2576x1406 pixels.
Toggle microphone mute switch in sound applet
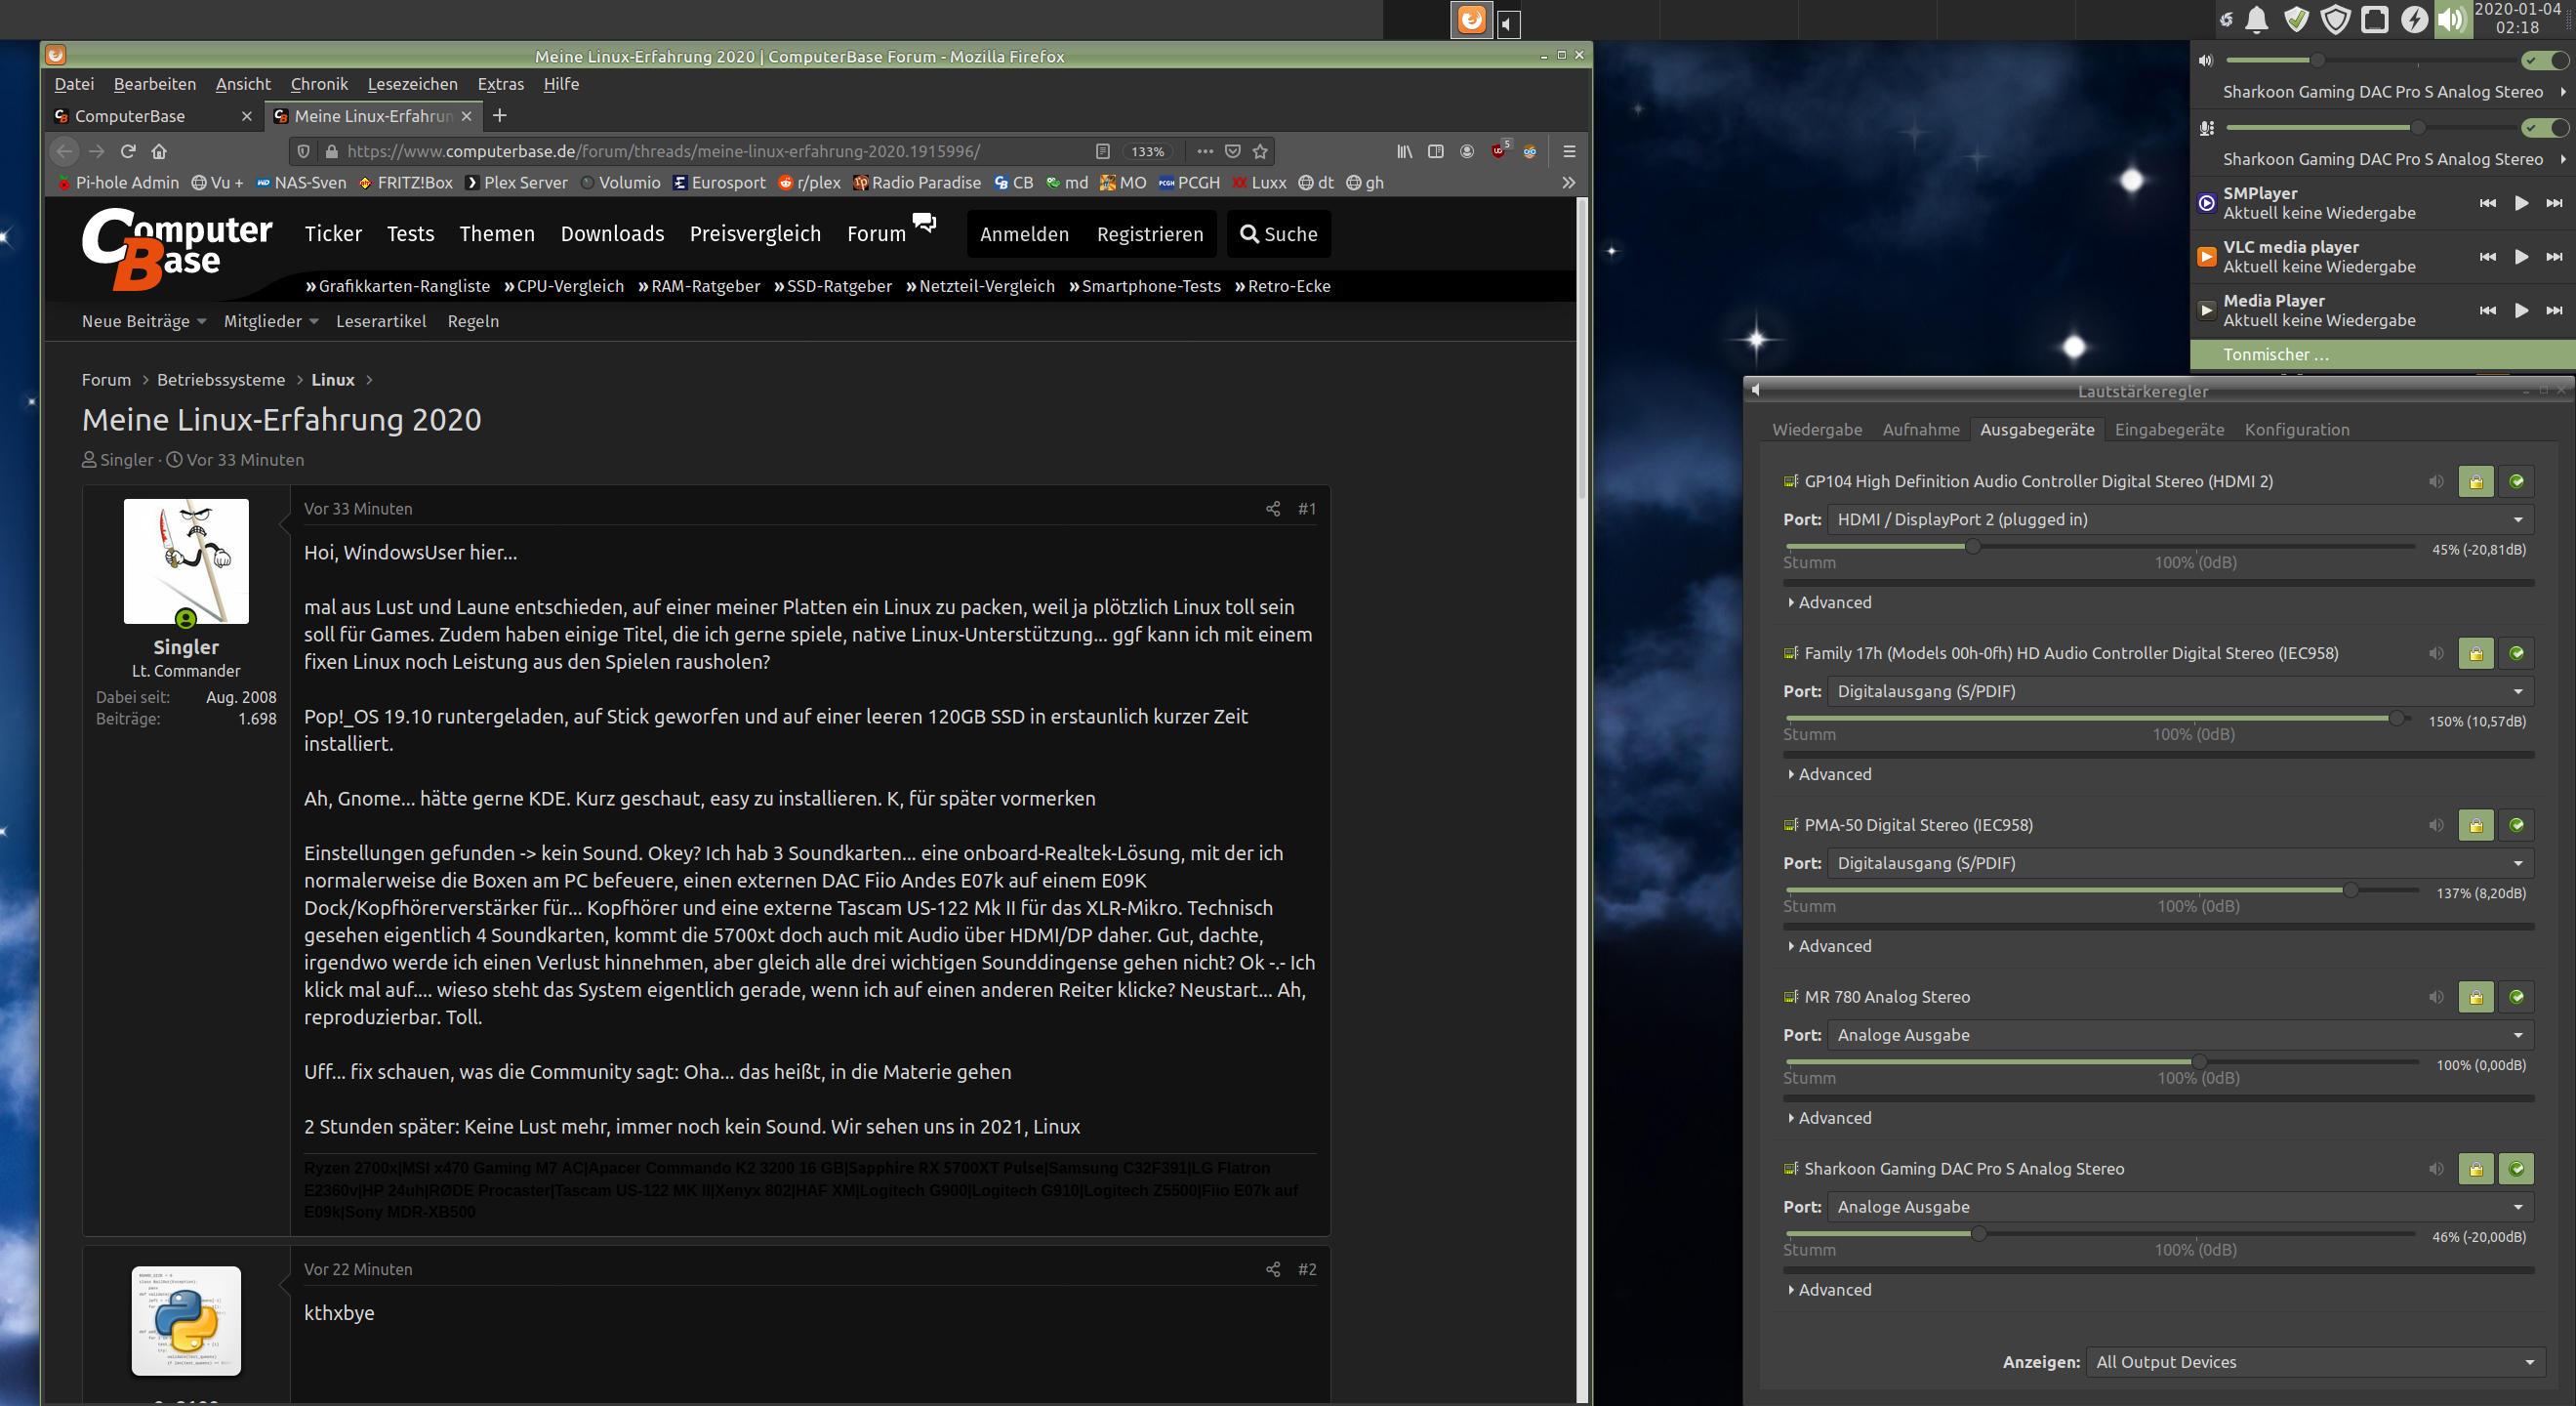2544,128
